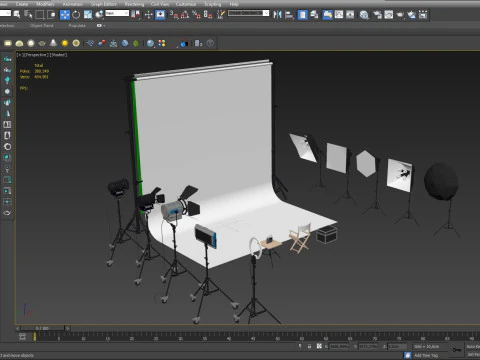Image resolution: width=480 pixels, height=360 pixels.
Task: Toggle the ribbon display
Action: point(328,14)
